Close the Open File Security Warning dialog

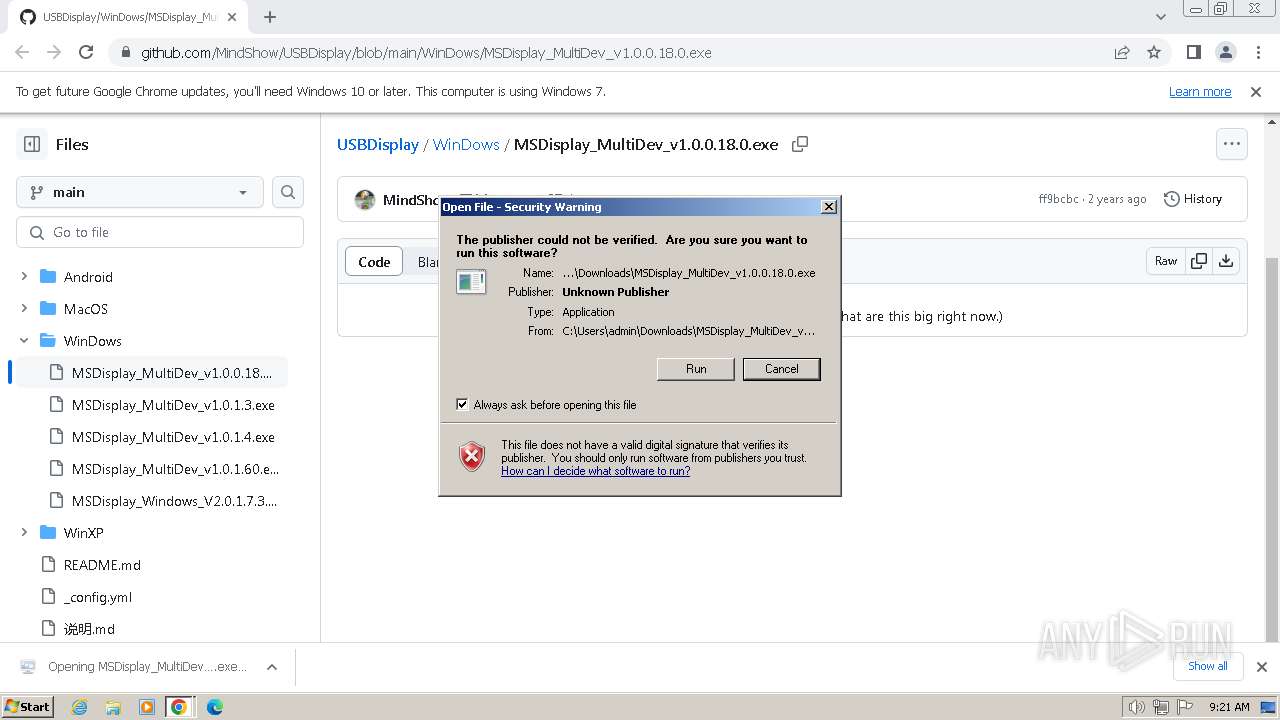pyautogui.click(x=829, y=207)
